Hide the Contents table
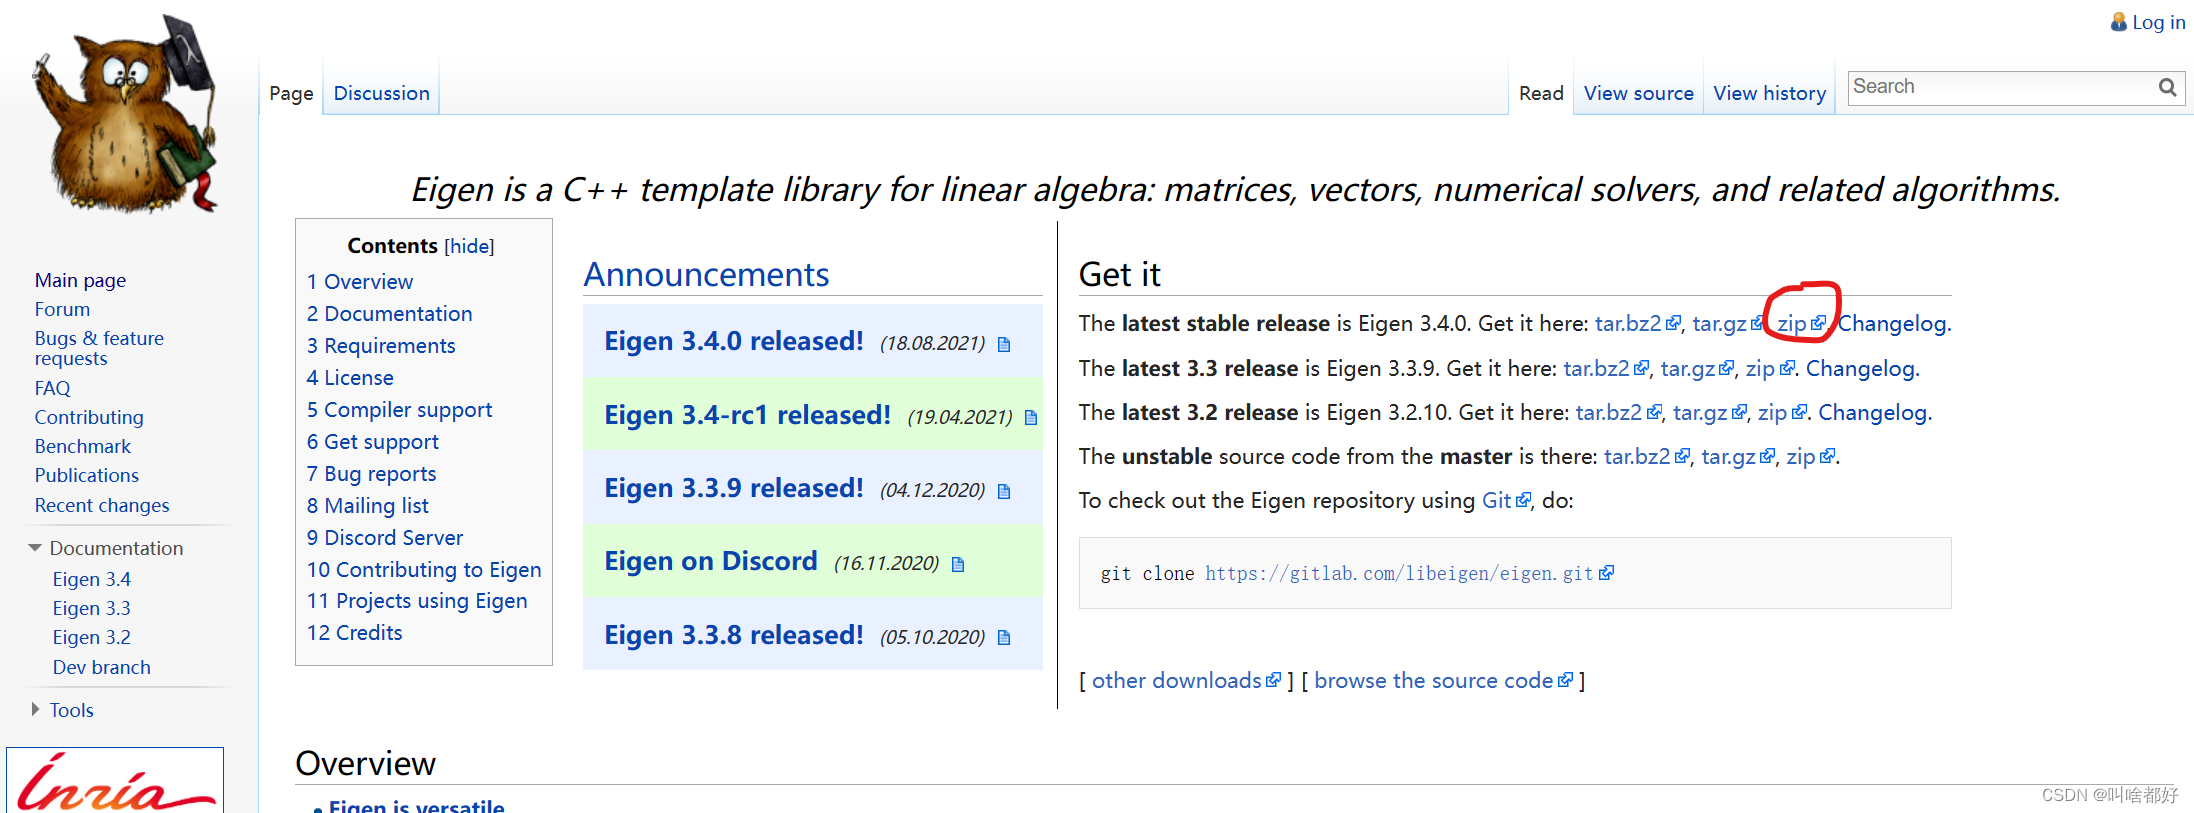This screenshot has width=2194, height=813. click(x=469, y=246)
